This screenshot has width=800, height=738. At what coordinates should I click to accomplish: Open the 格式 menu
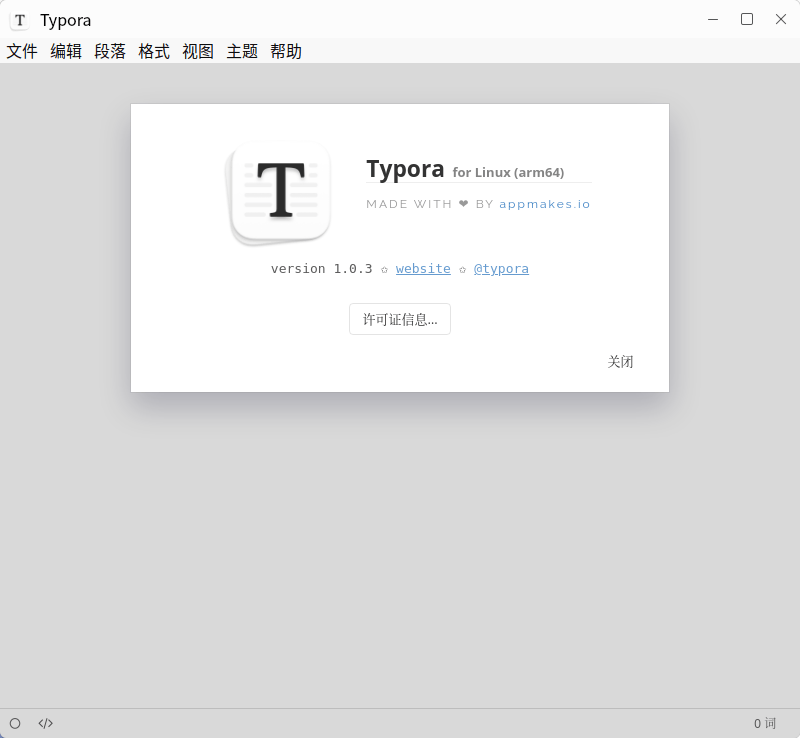154,51
